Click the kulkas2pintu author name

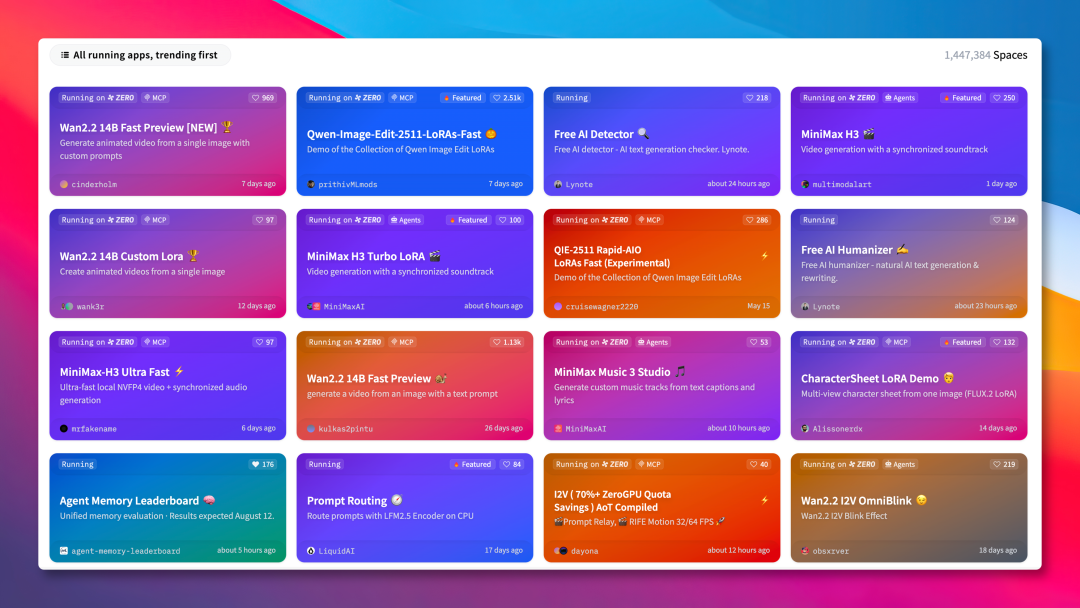tap(346, 429)
